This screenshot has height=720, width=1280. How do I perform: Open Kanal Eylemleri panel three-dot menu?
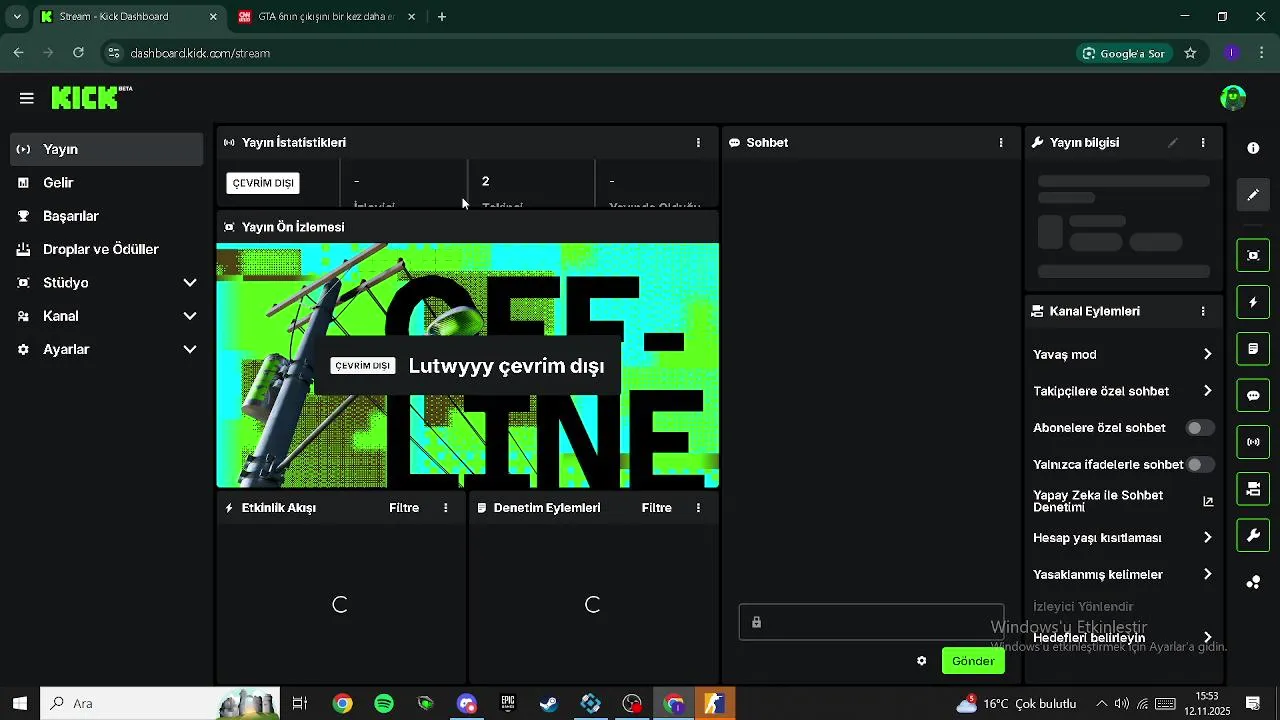1203,311
